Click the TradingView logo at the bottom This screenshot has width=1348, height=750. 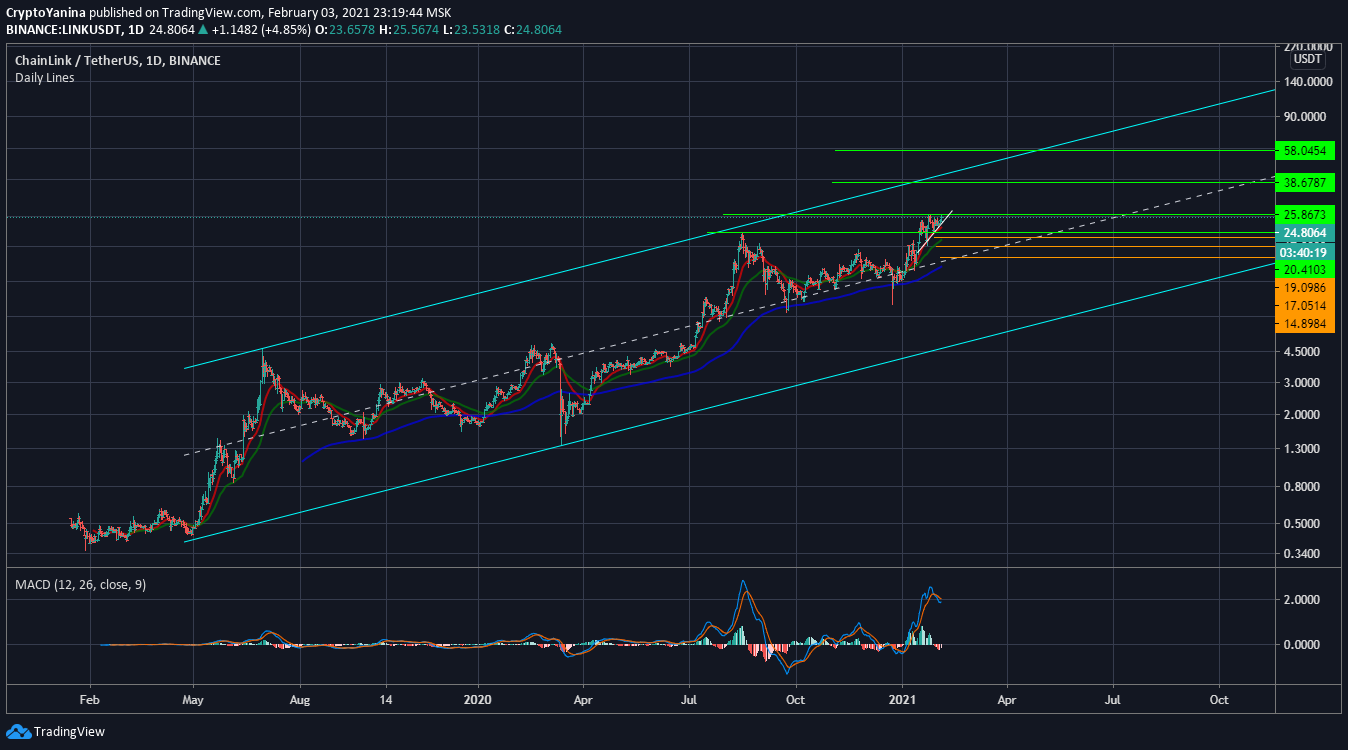(55, 731)
